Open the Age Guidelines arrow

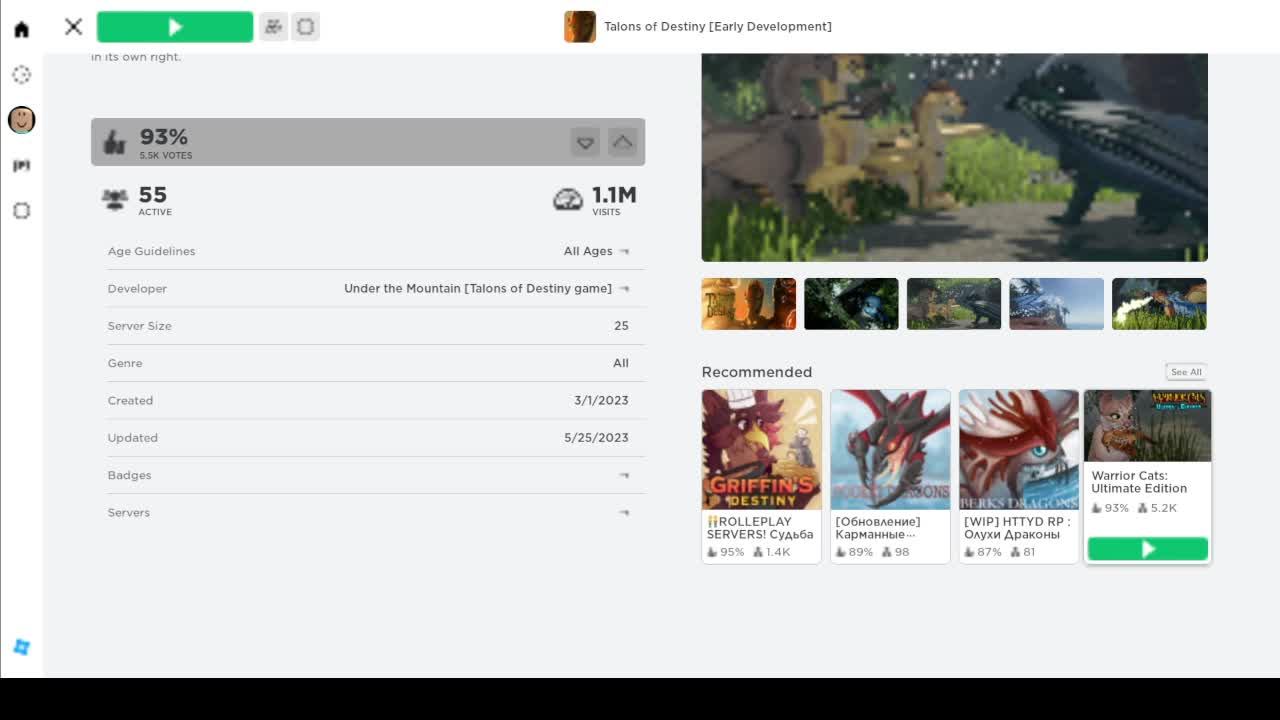tap(624, 252)
